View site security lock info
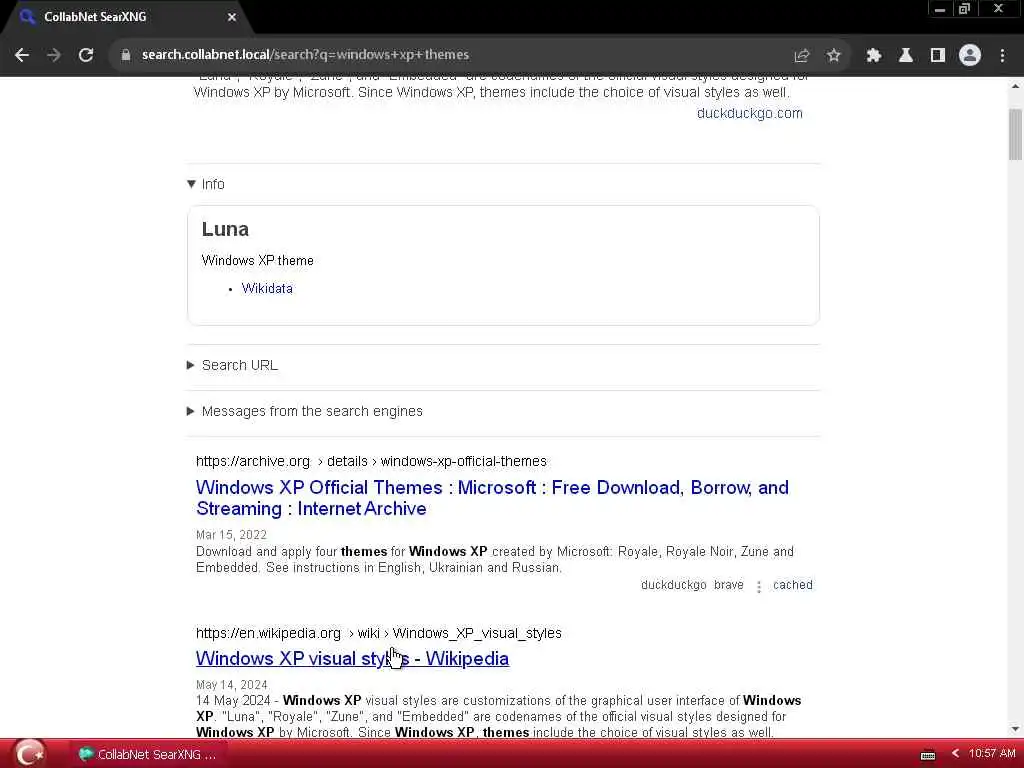The height and width of the screenshot is (768, 1024). (125, 55)
